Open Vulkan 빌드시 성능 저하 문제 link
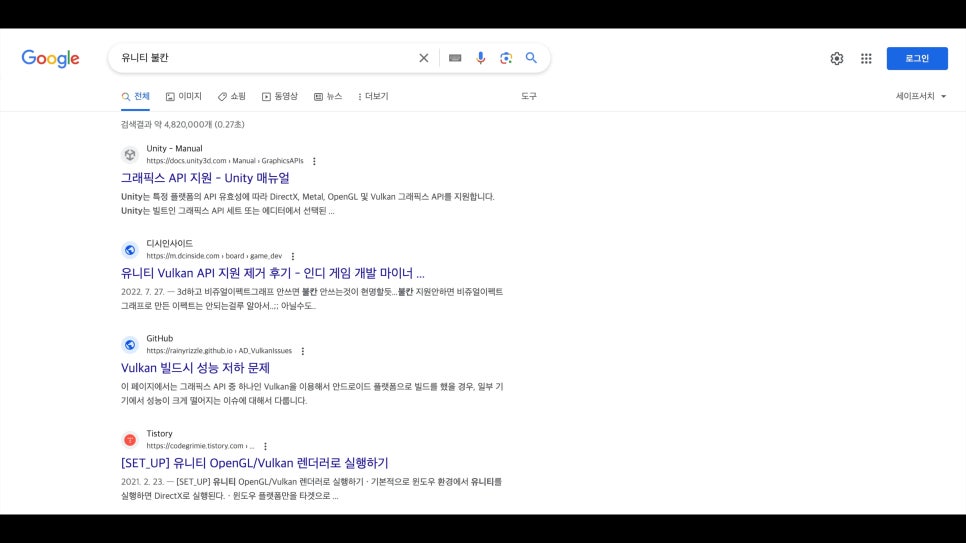 point(195,368)
